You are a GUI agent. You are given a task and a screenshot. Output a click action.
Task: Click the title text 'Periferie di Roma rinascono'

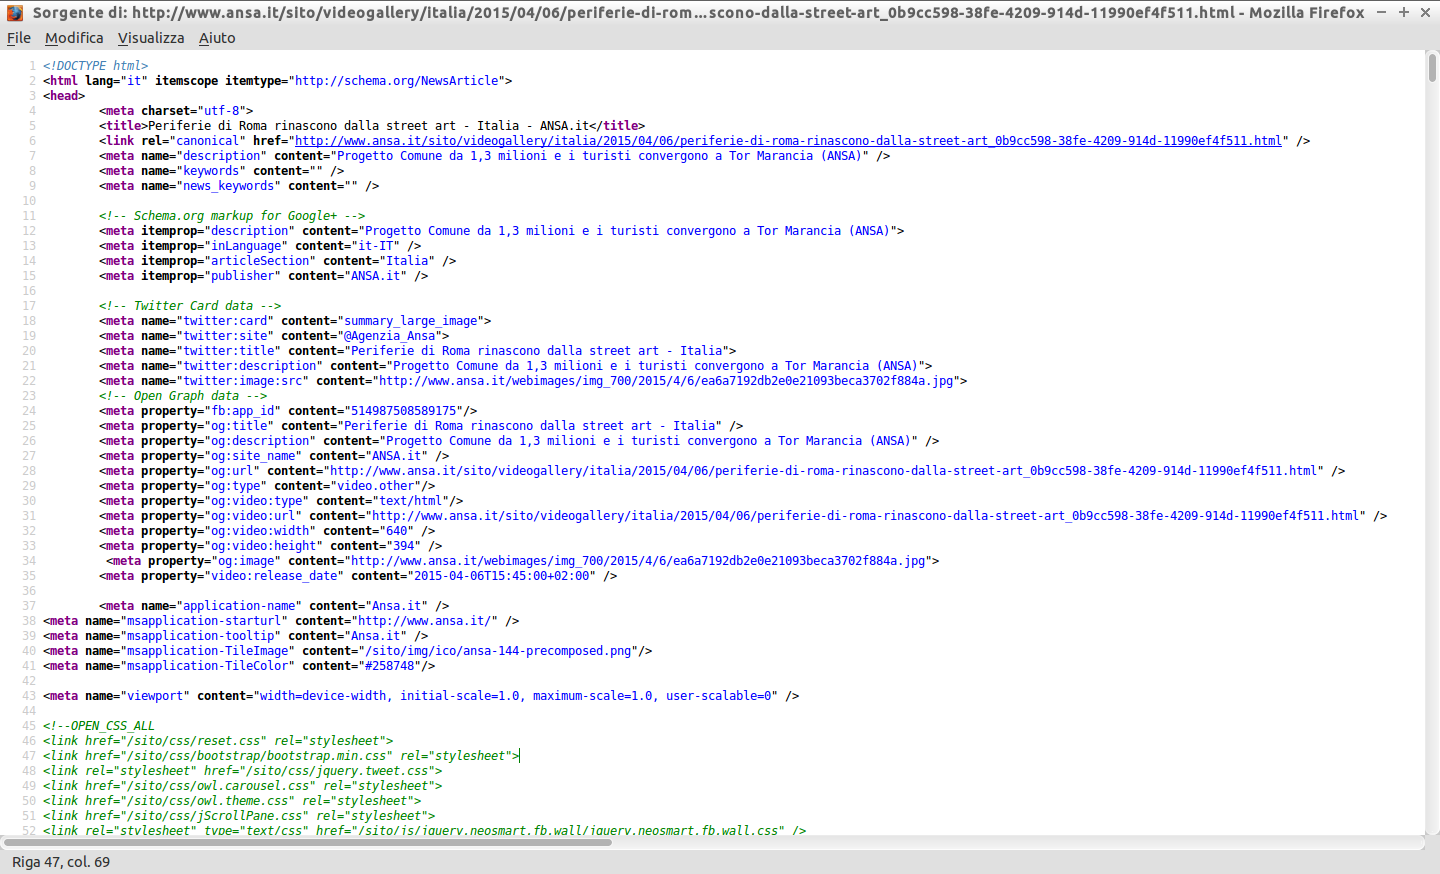pyautogui.click(x=242, y=126)
